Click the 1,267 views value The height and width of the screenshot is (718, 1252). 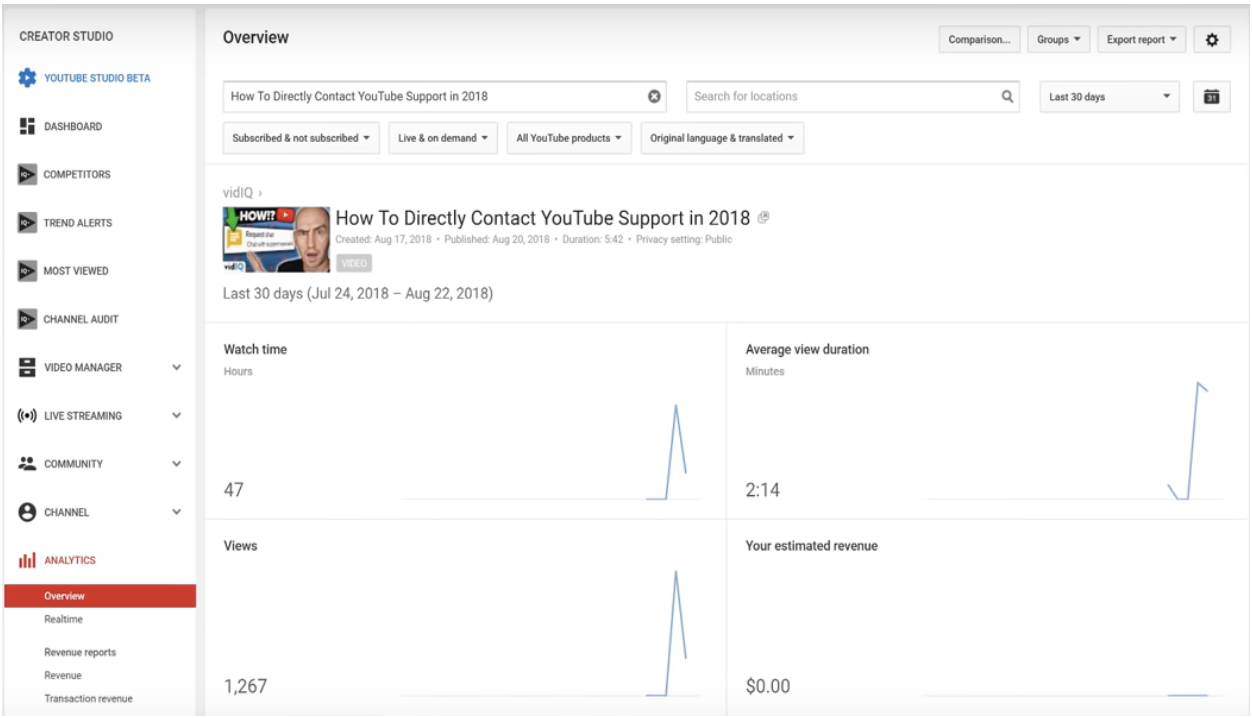[245, 686]
